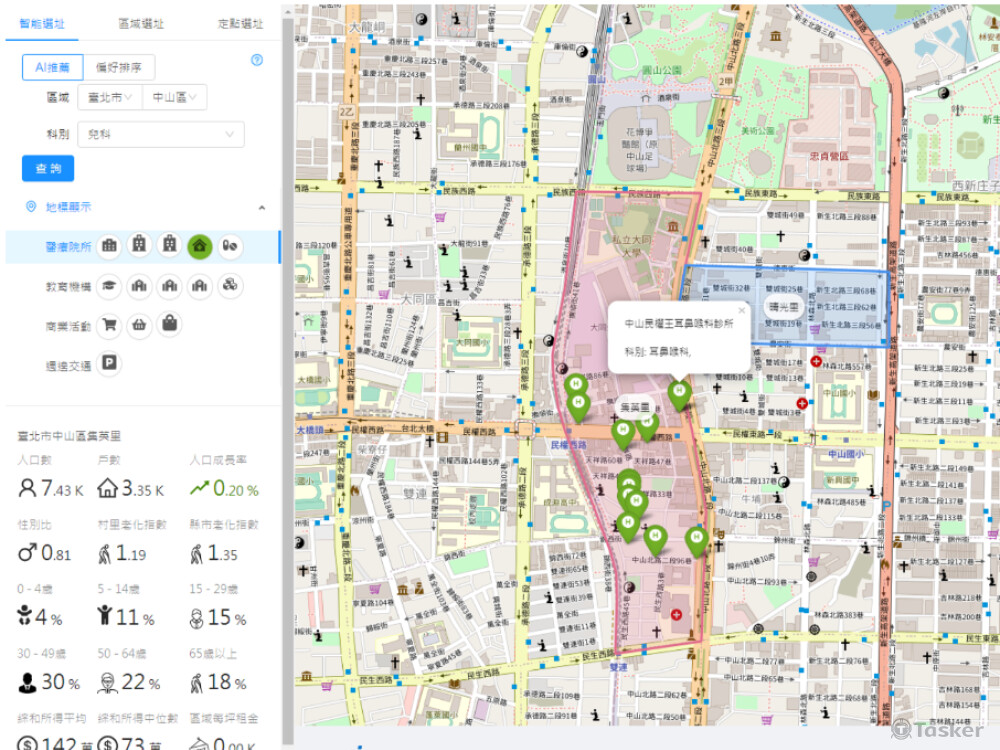Collapse the 地標顯示 section
Viewport: 1000px width, 750px height.
(x=262, y=207)
